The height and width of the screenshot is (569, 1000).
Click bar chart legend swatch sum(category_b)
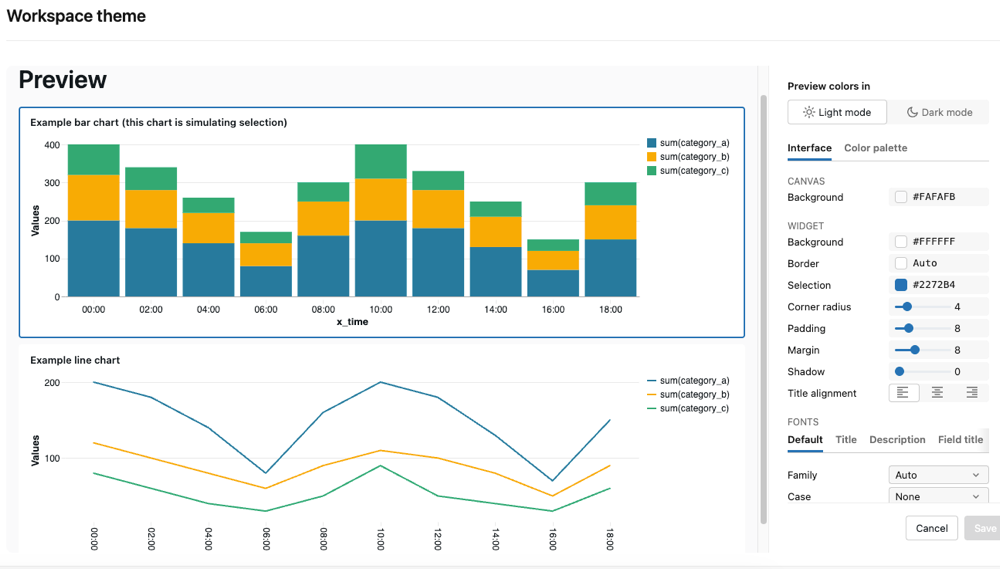[651, 157]
